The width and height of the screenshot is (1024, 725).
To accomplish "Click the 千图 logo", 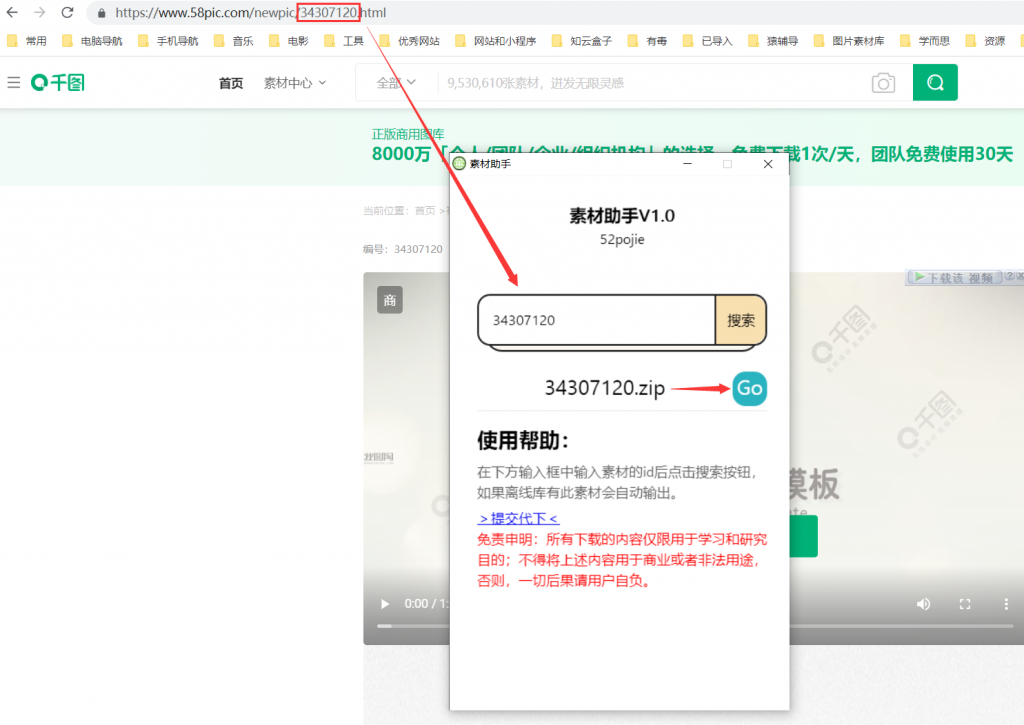I will click(x=57, y=83).
